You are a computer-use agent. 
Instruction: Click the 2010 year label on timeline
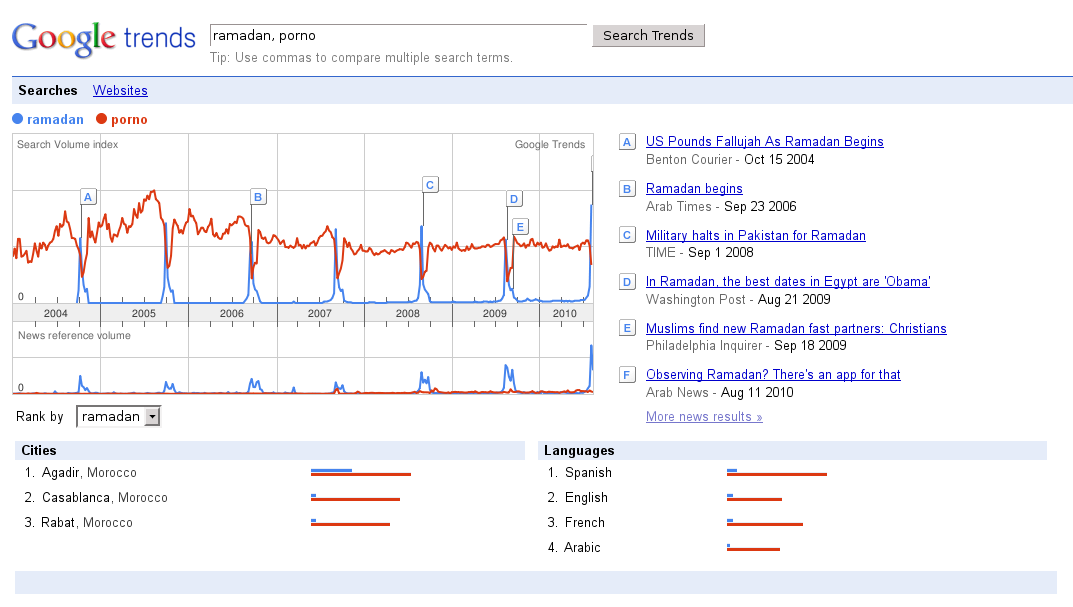pyautogui.click(x=565, y=313)
